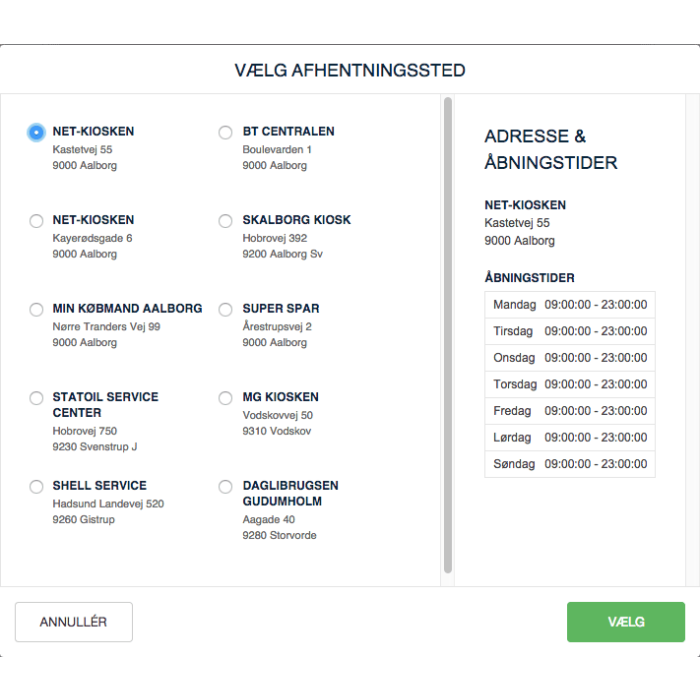This screenshot has width=700, height=700.
Task: Click address text Vodskovvej 50
Action: [x=277, y=415]
